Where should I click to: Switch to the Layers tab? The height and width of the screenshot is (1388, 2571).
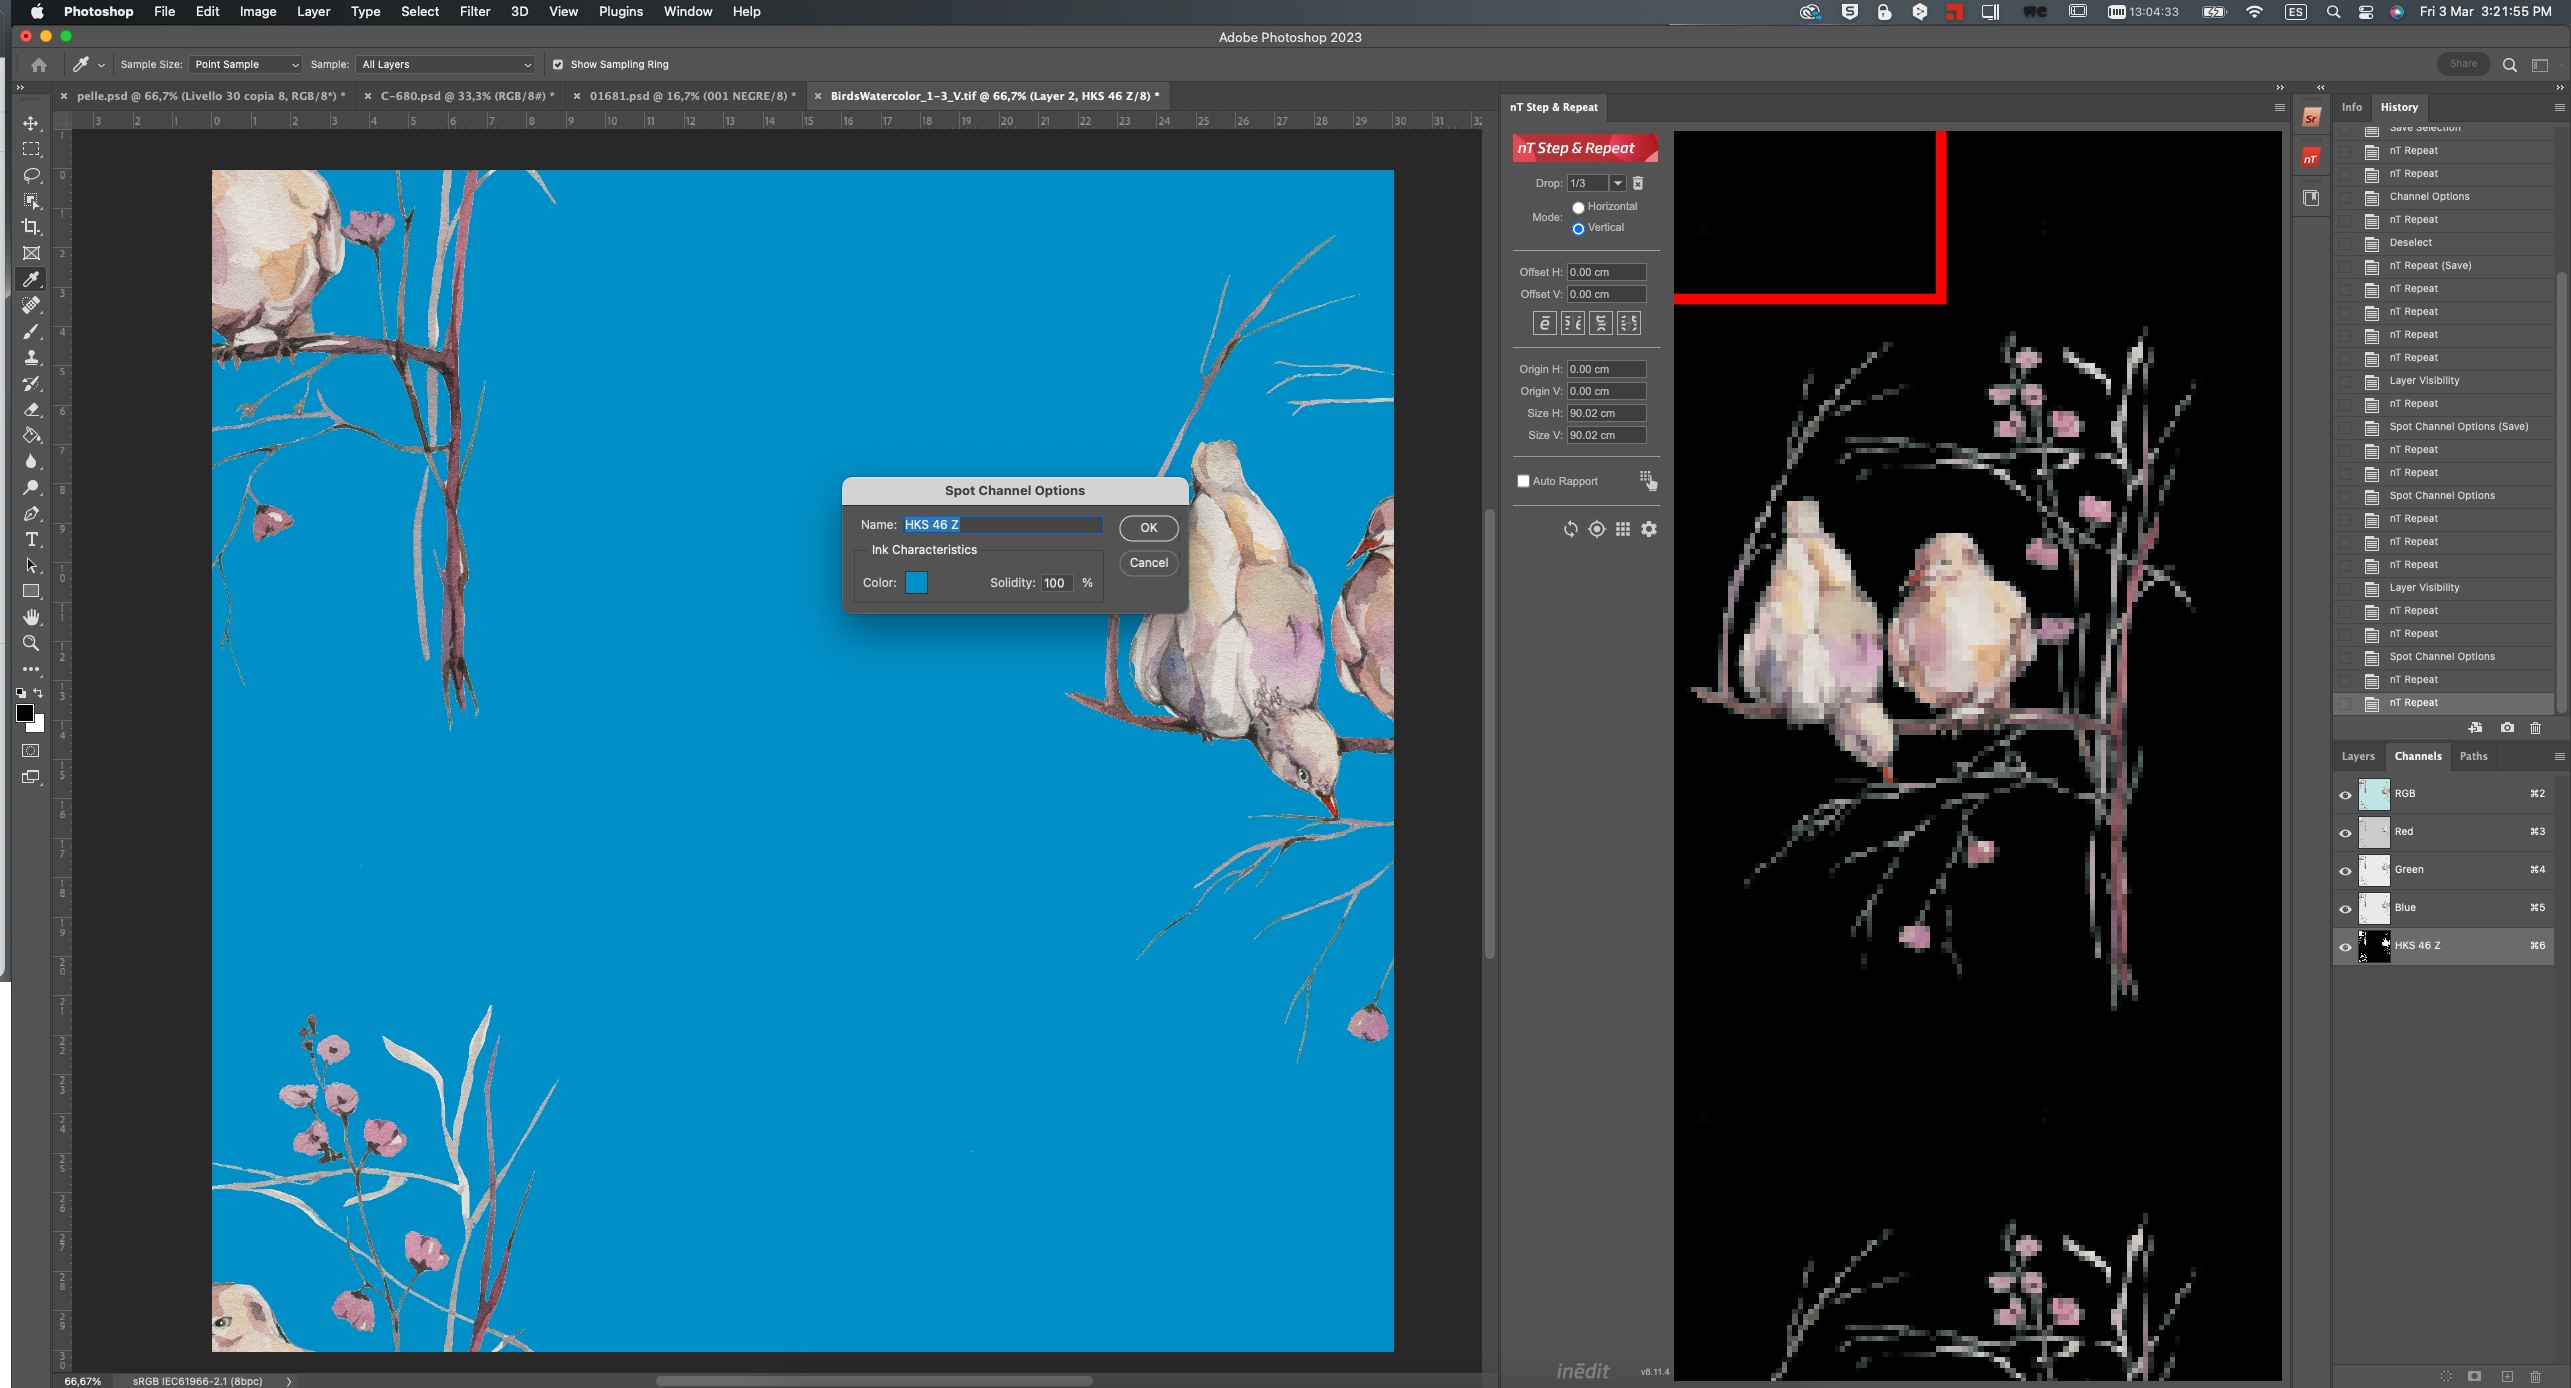coord(2357,756)
